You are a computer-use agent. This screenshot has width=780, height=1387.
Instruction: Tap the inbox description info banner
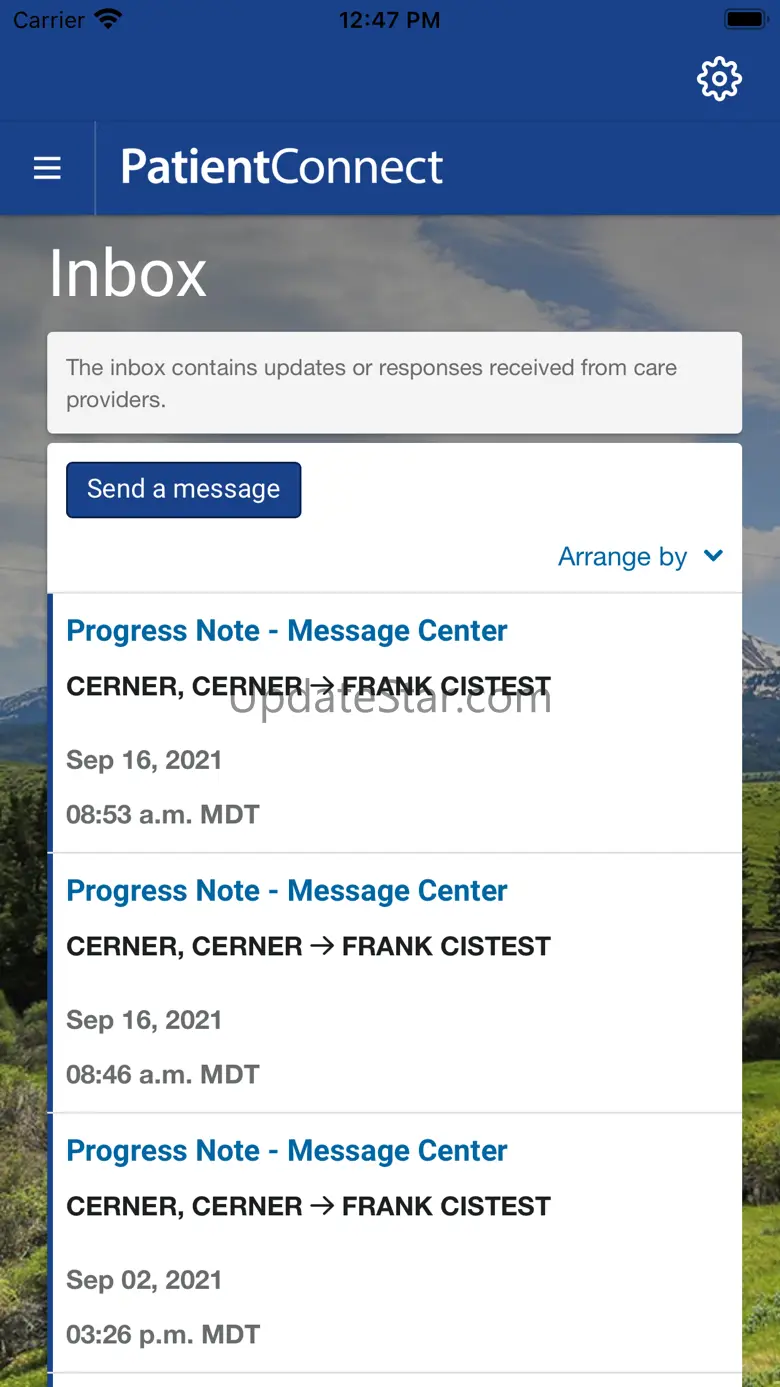394,383
